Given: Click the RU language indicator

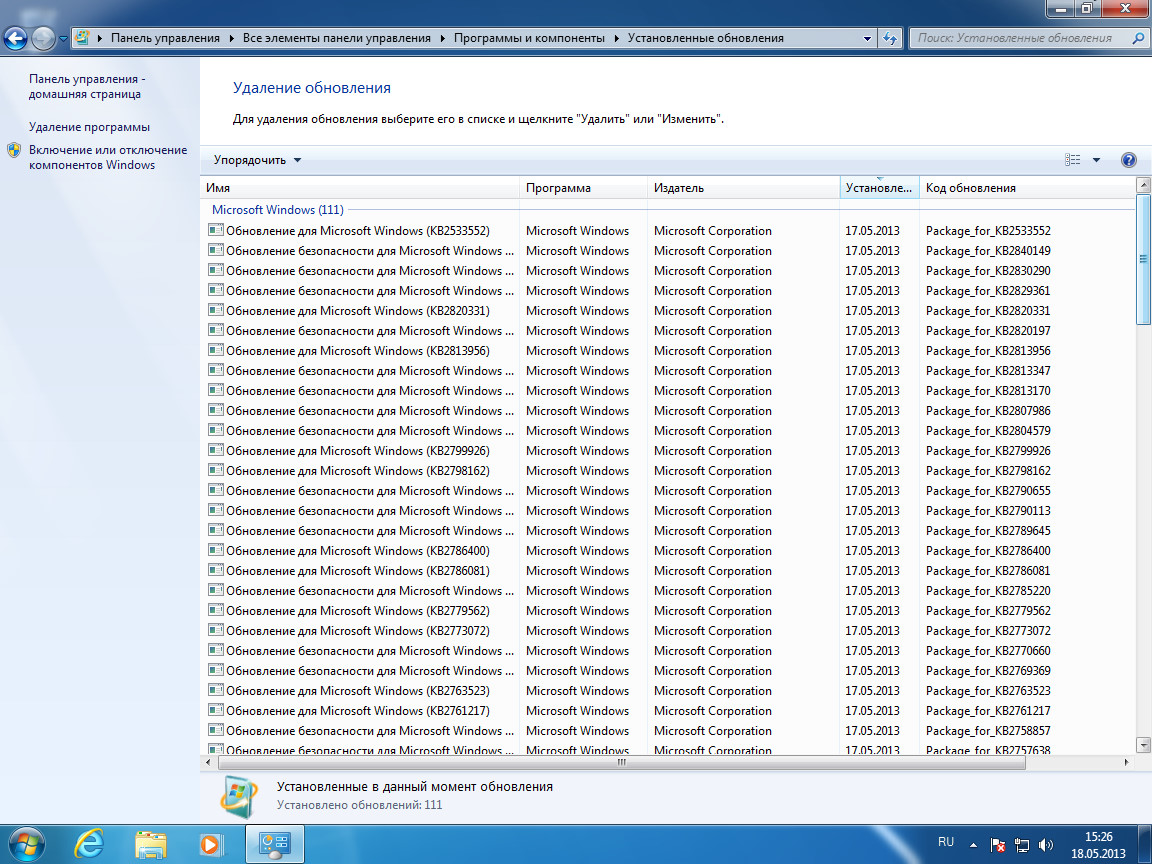Looking at the screenshot, I should point(946,842).
